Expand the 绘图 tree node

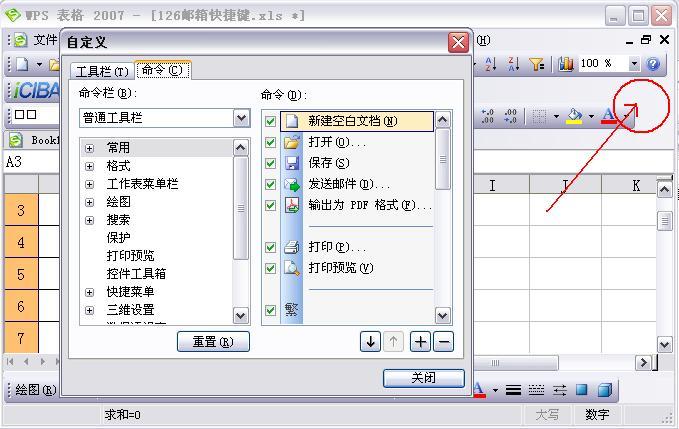pos(90,203)
